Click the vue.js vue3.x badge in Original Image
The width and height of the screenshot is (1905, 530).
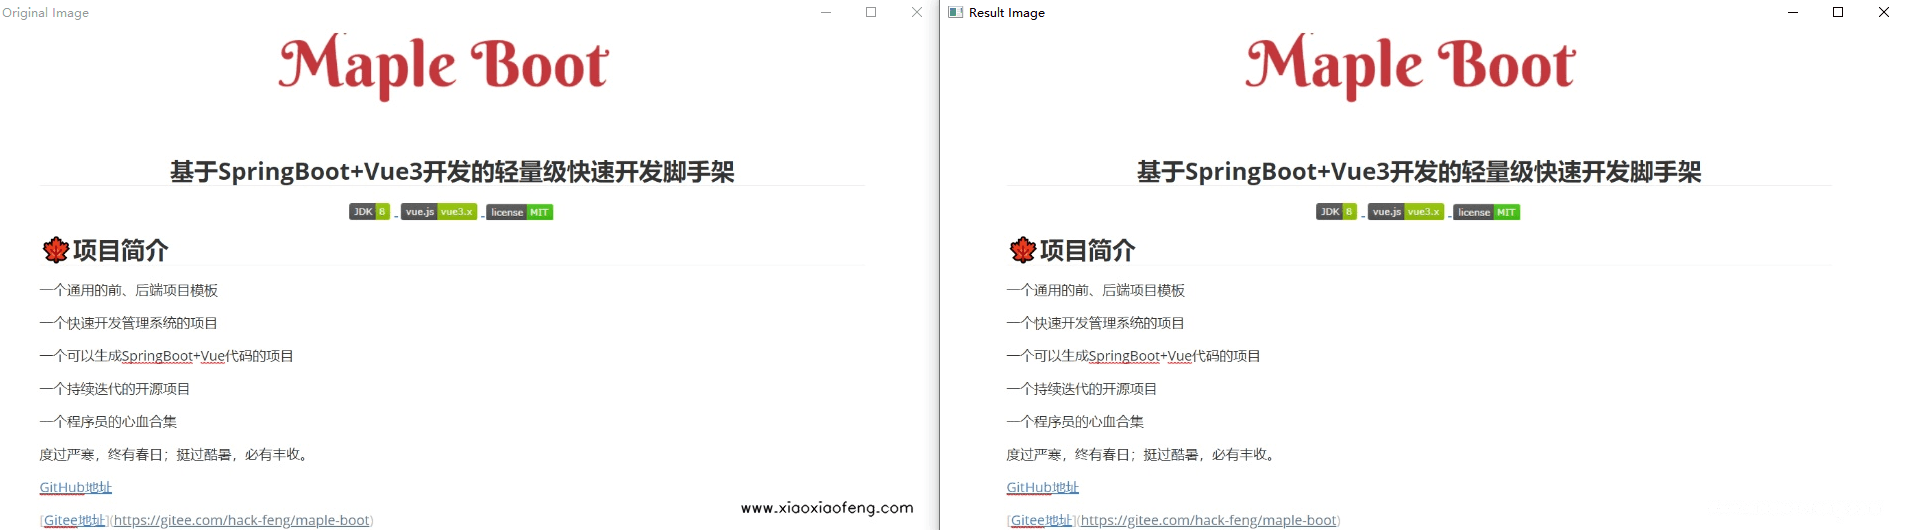tap(439, 212)
